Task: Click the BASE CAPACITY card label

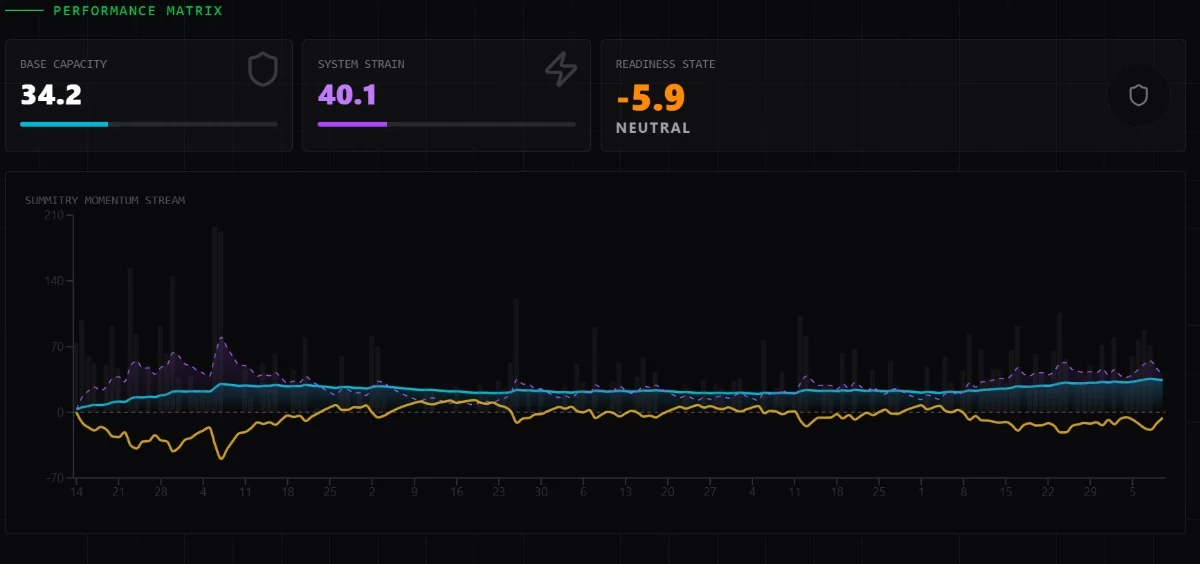Action: [63, 64]
